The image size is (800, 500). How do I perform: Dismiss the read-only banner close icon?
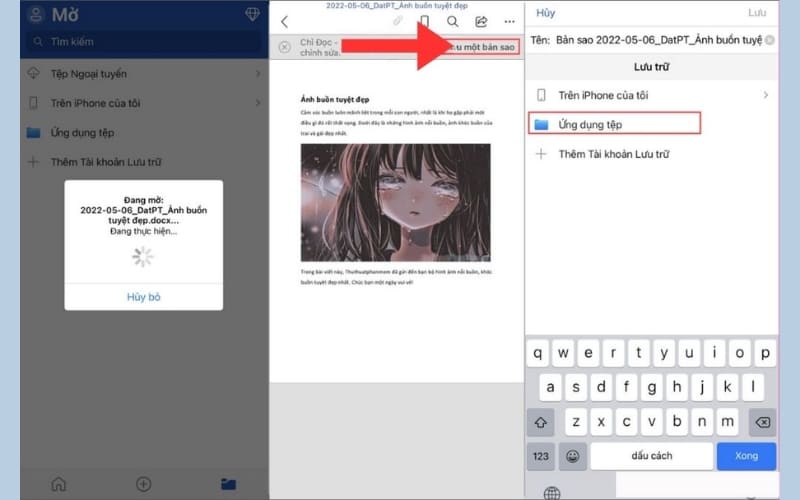(285, 47)
